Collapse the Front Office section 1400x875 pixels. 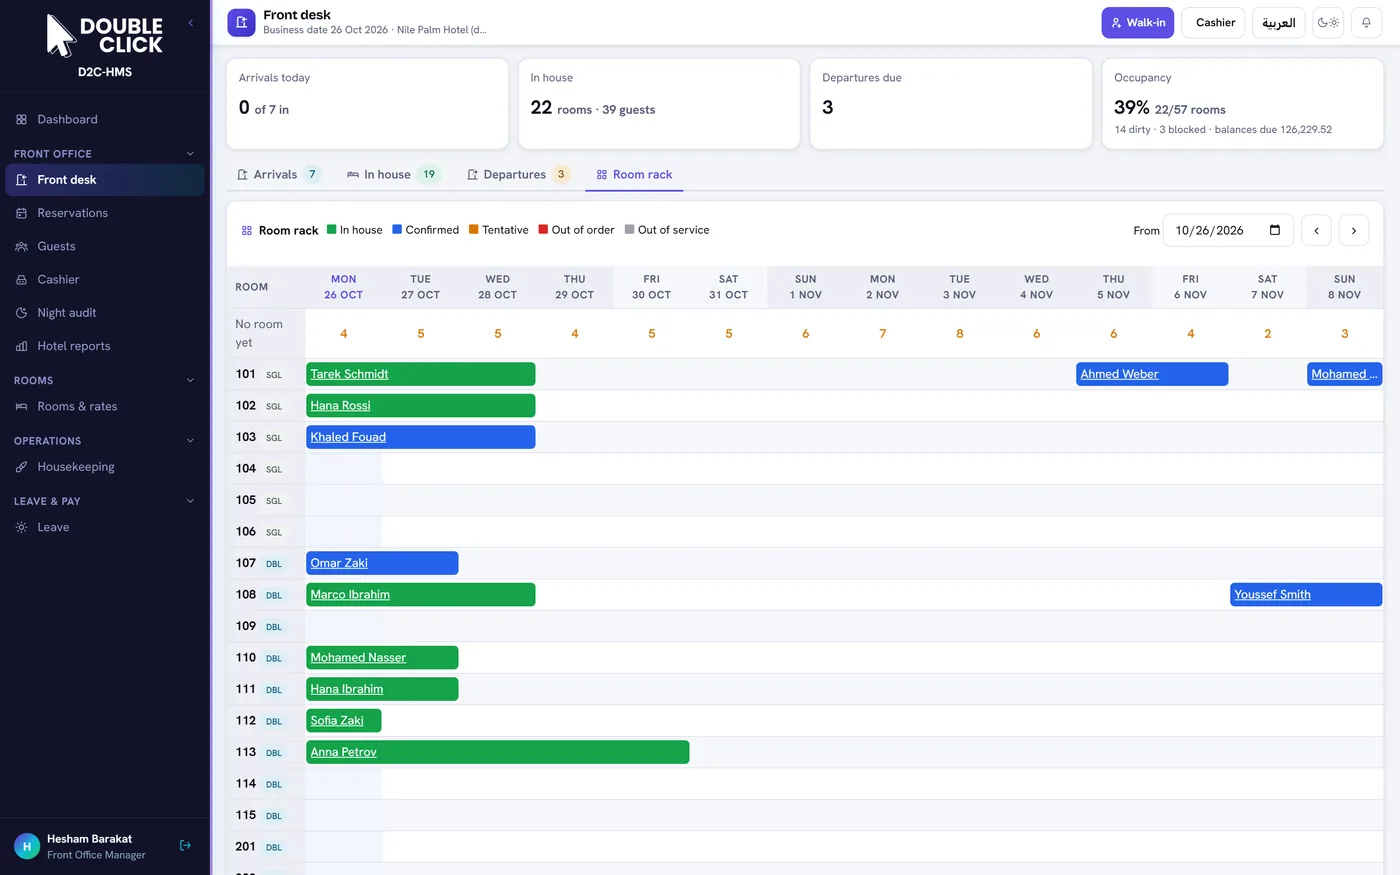click(x=190, y=154)
